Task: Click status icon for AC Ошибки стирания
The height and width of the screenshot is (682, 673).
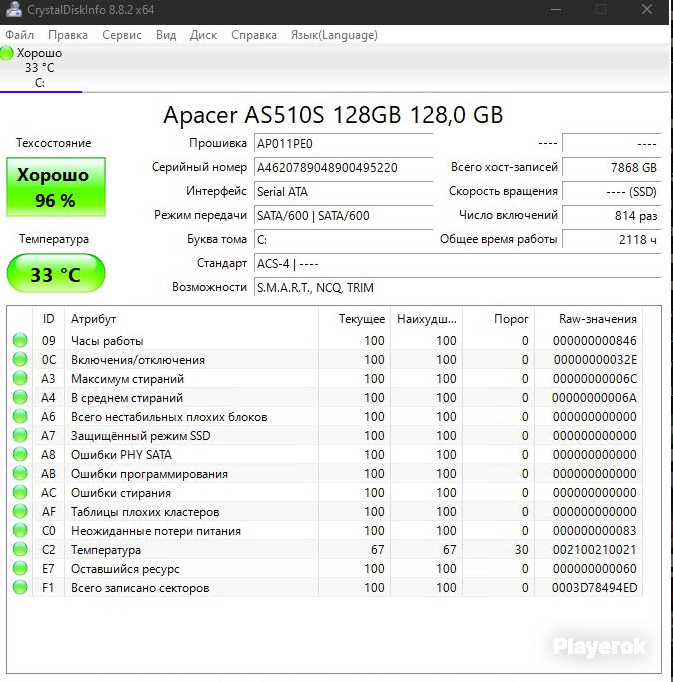Action: point(20,492)
